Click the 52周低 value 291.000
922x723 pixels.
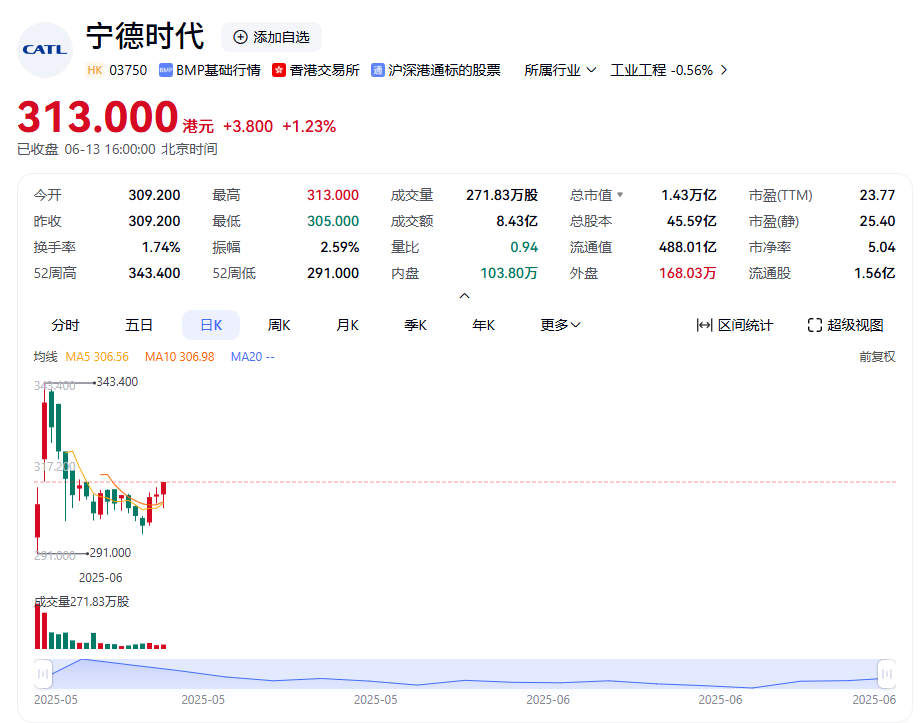[333, 273]
